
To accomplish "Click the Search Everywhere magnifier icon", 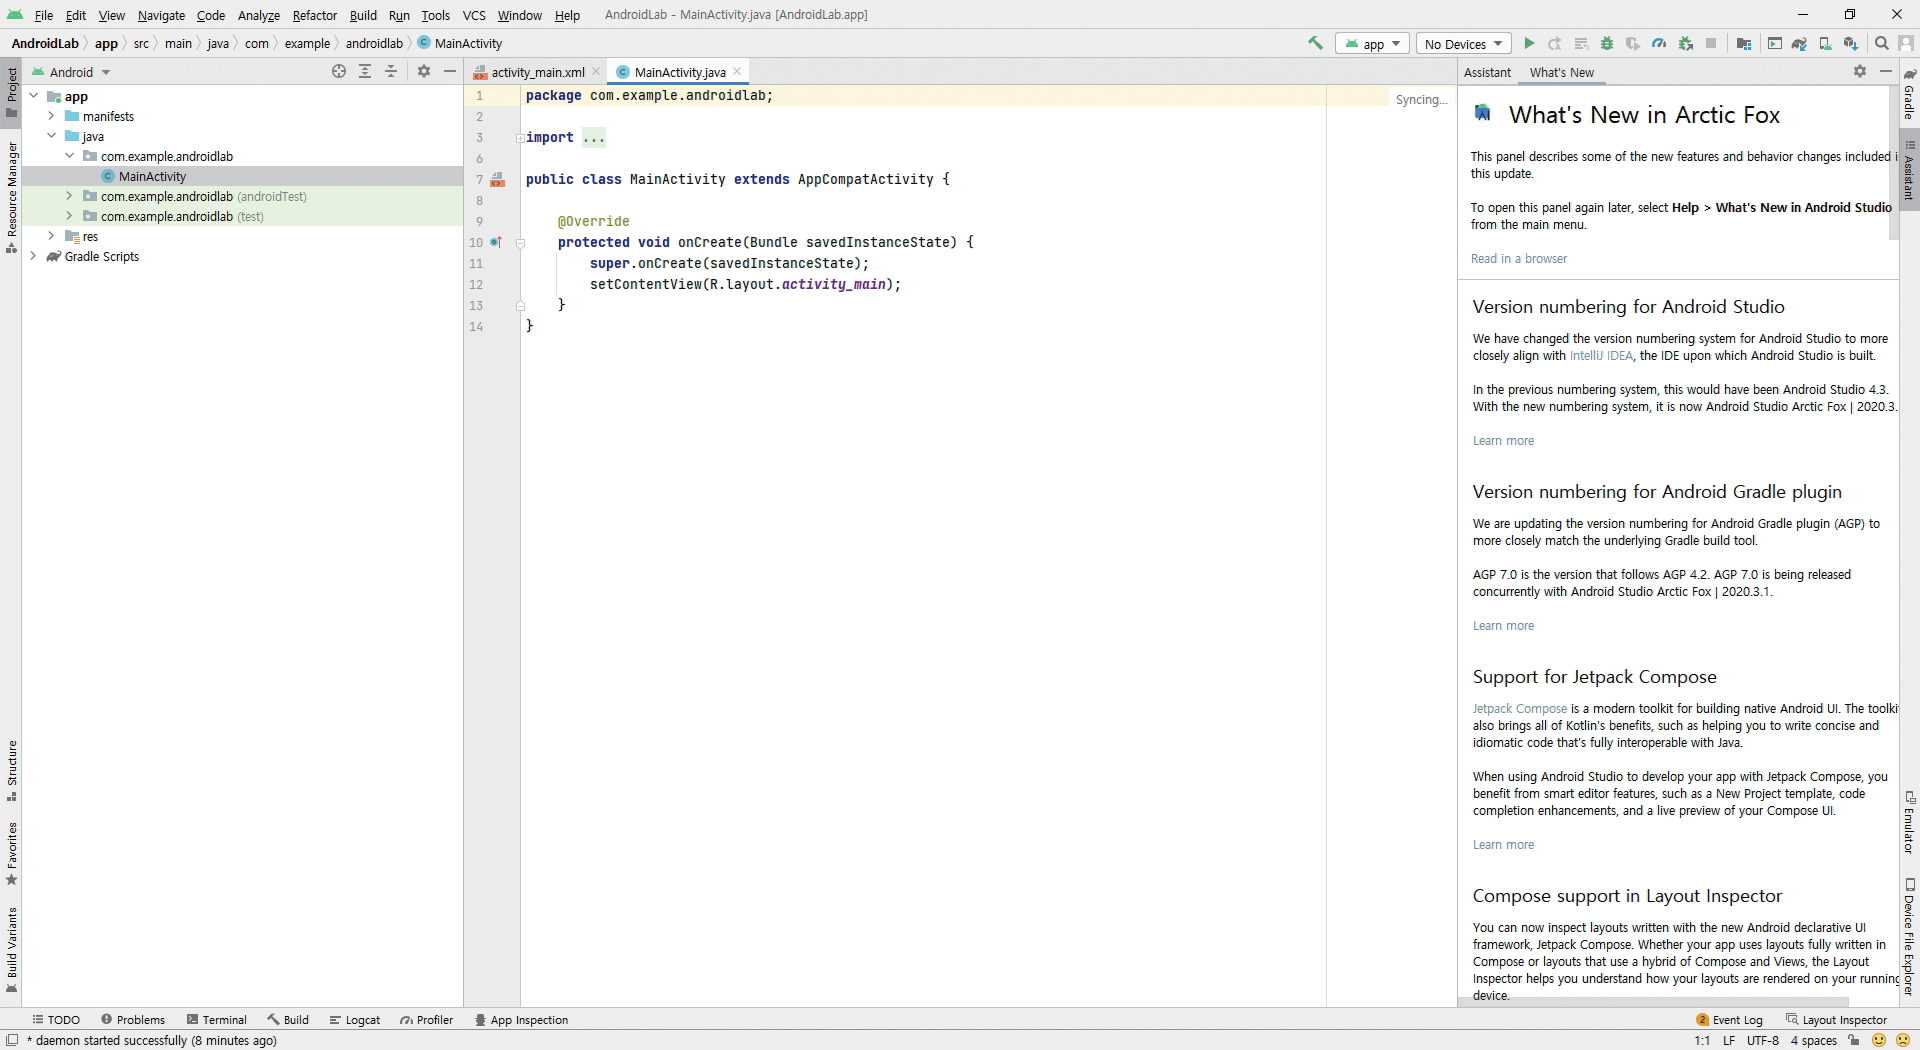I will point(1881,43).
